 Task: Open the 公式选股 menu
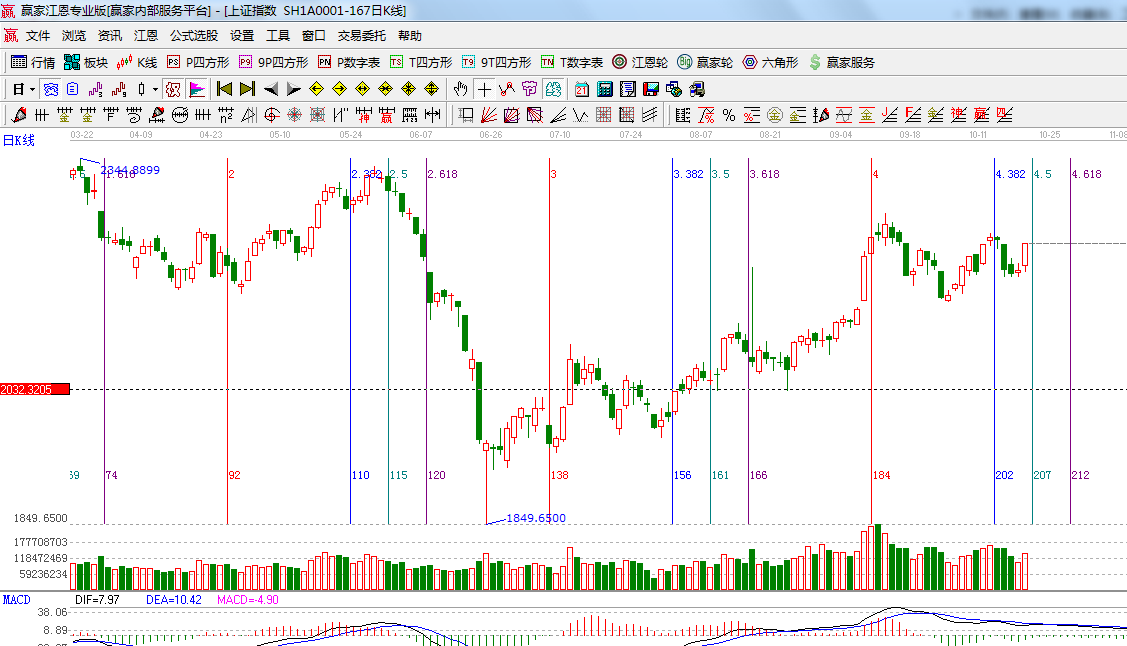point(193,35)
